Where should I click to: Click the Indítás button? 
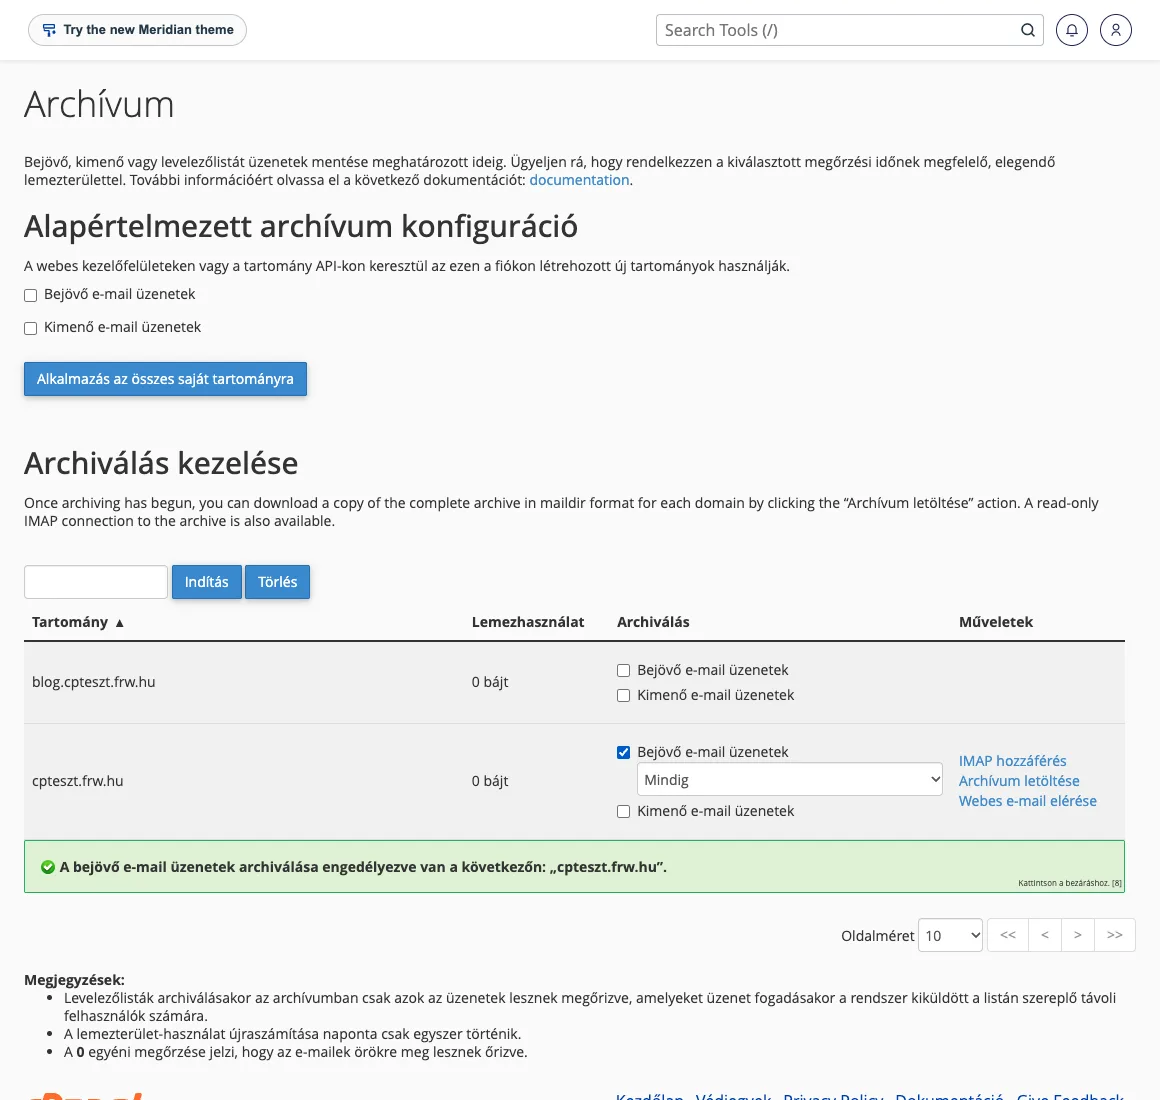coord(206,582)
